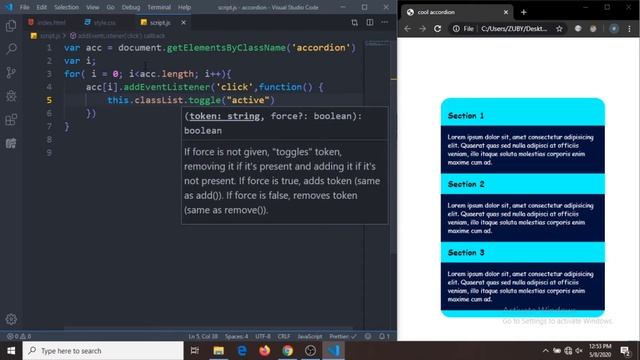Screen dimensions: 640x360
Task: Change language mode via JavaScript
Action: [x=310, y=336]
